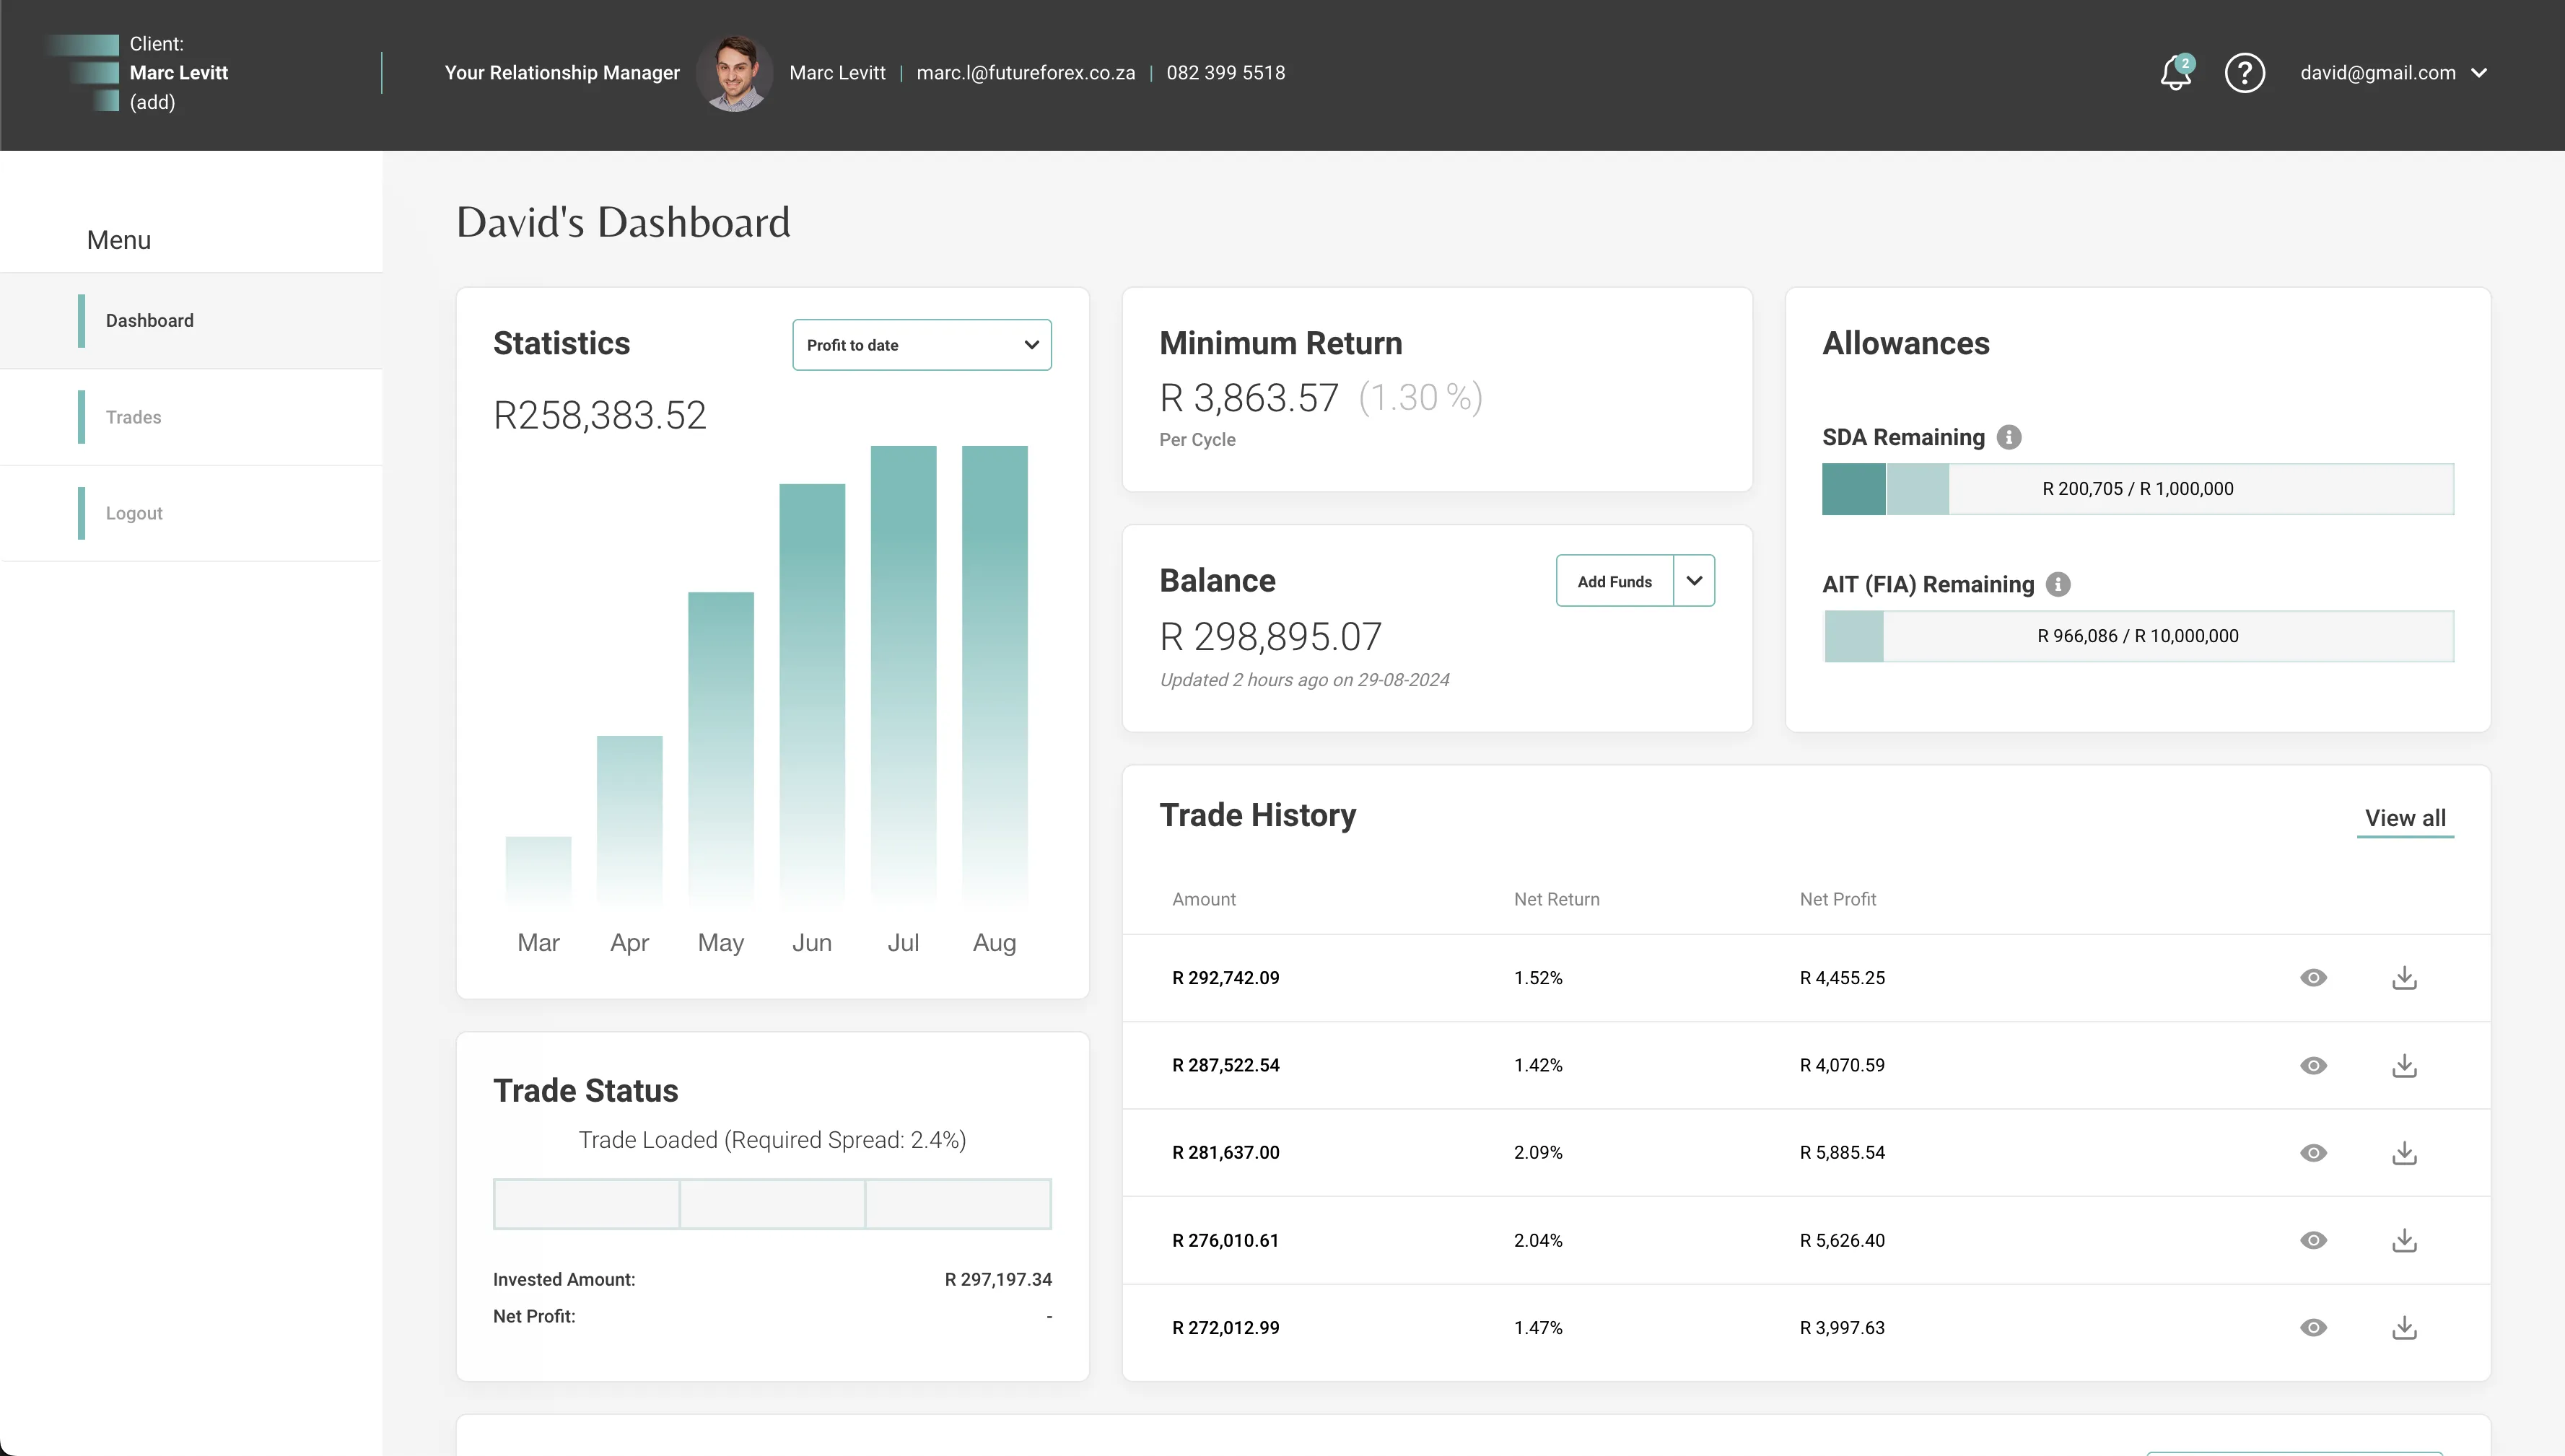View the R 292,742.09 trade using the eye icon
The image size is (2565, 1456).
click(2313, 978)
